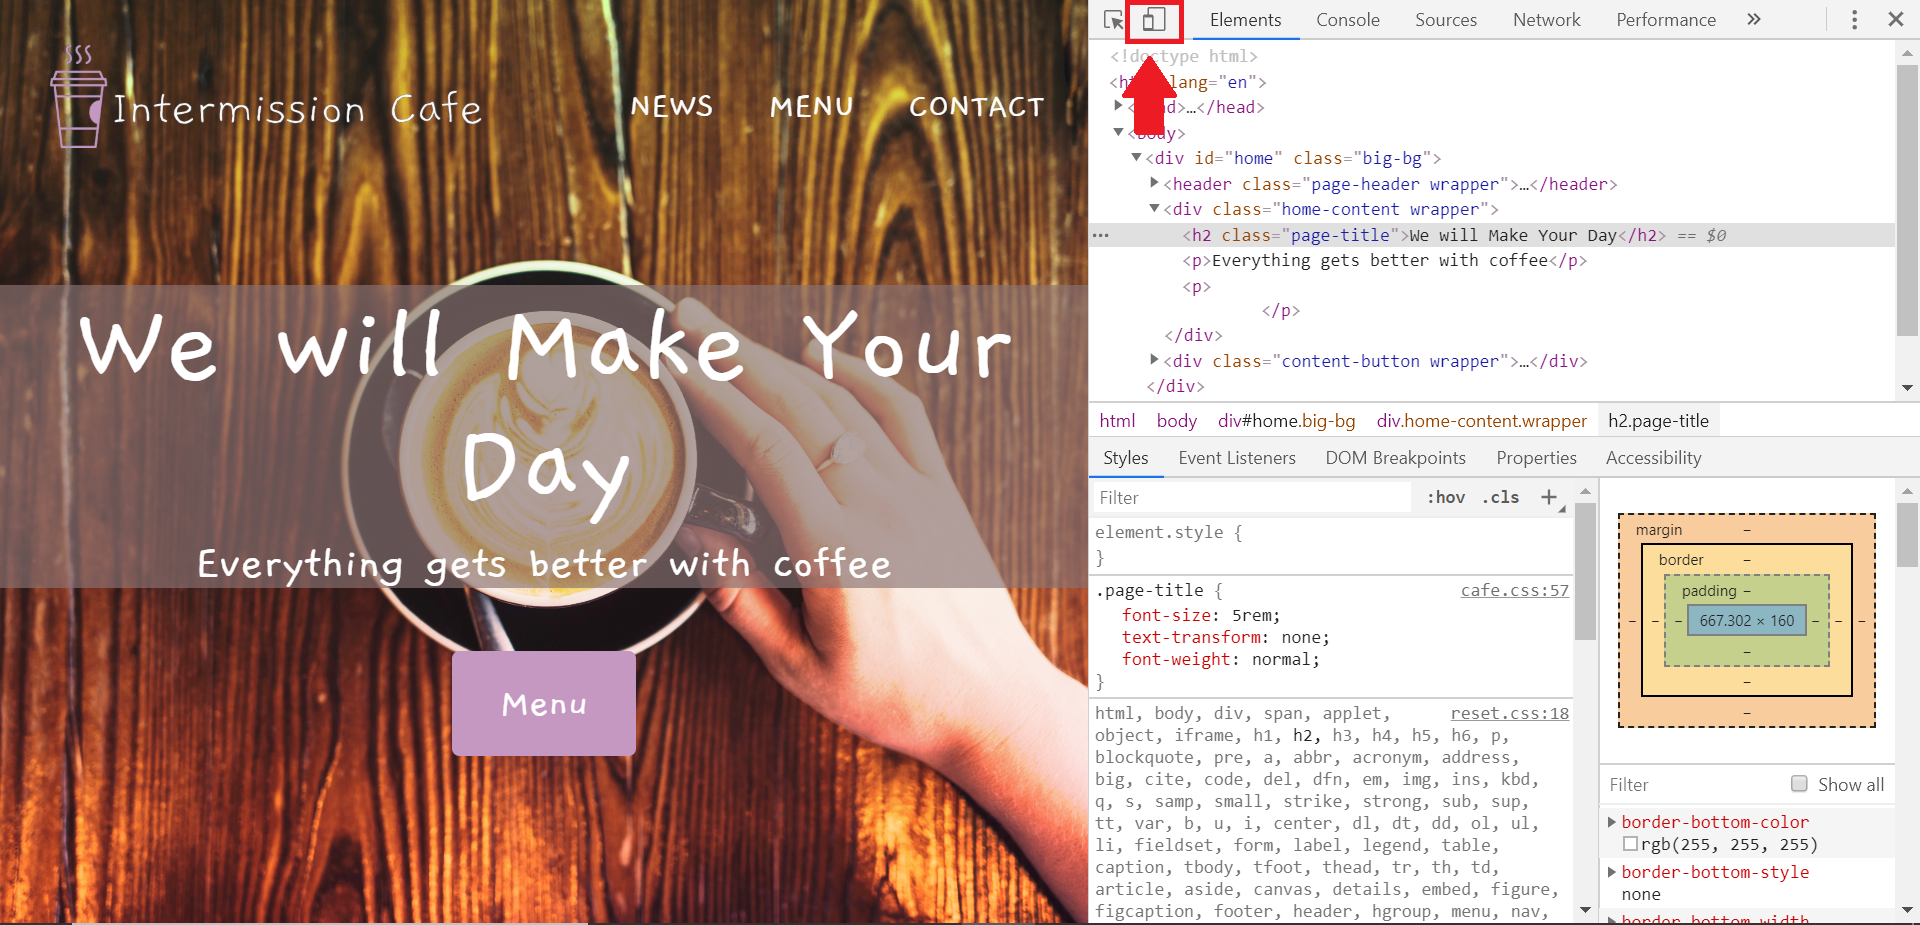The height and width of the screenshot is (925, 1920).
Task: Click the 667.302 × 160 content box
Action: [1746, 621]
